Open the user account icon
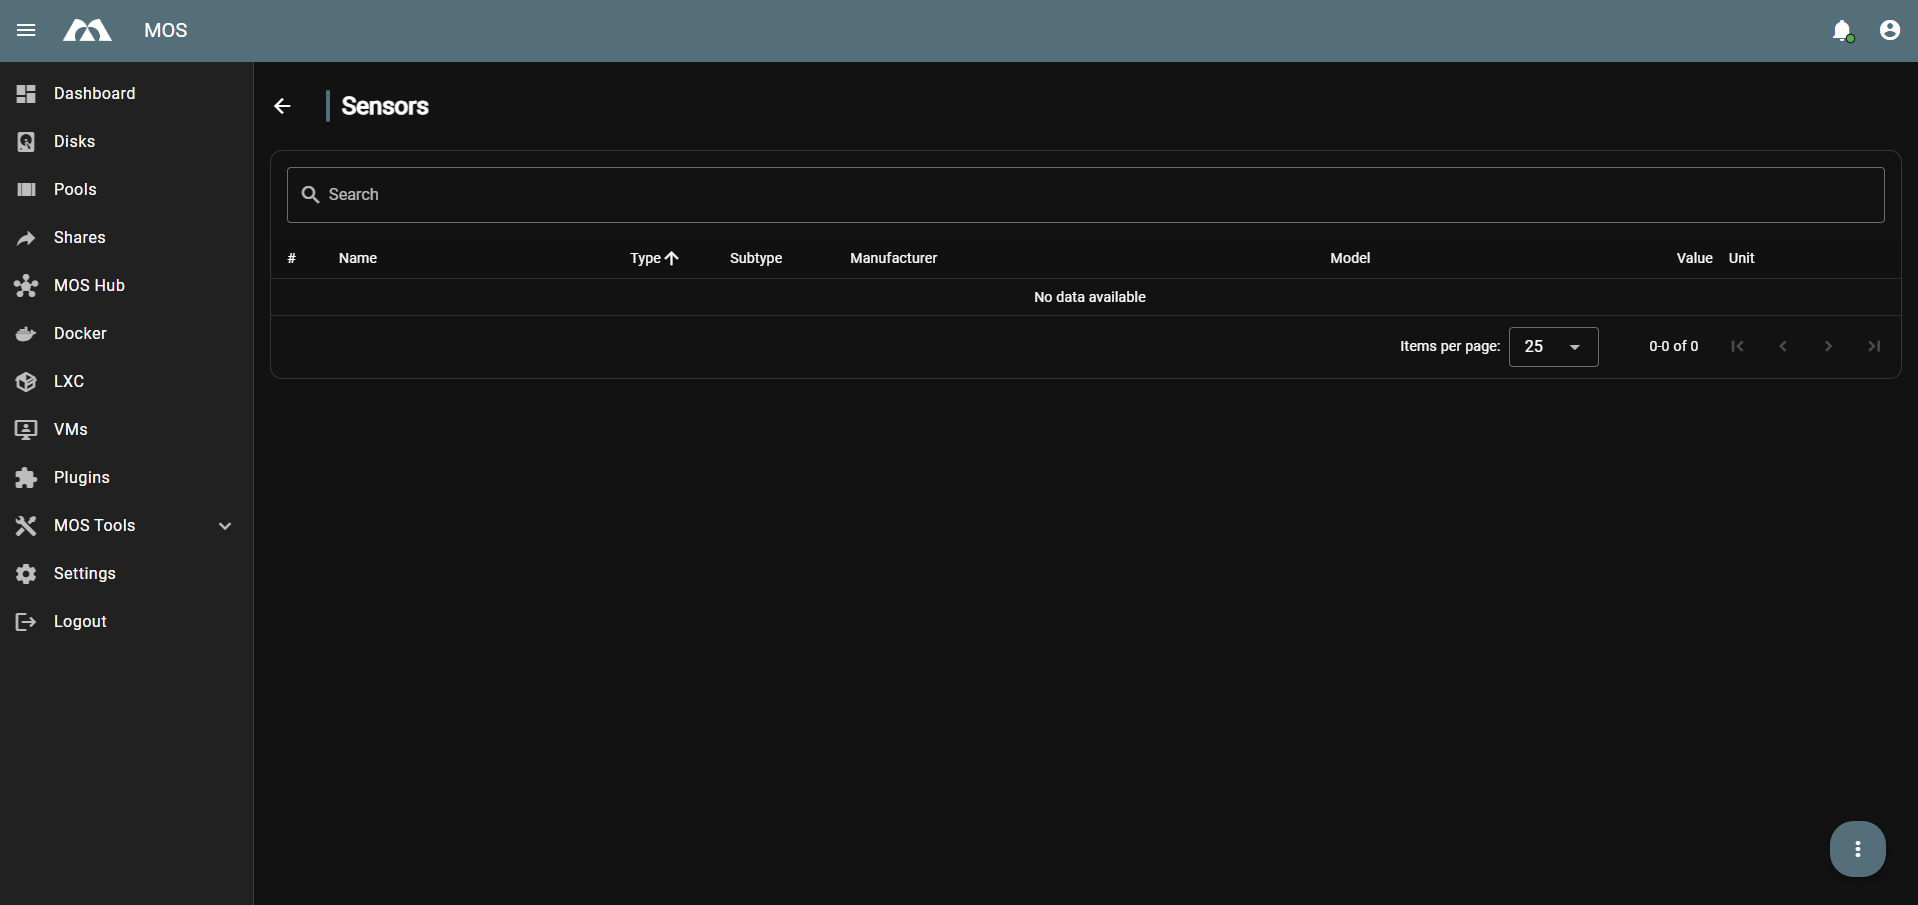The width and height of the screenshot is (1918, 905). point(1889,31)
